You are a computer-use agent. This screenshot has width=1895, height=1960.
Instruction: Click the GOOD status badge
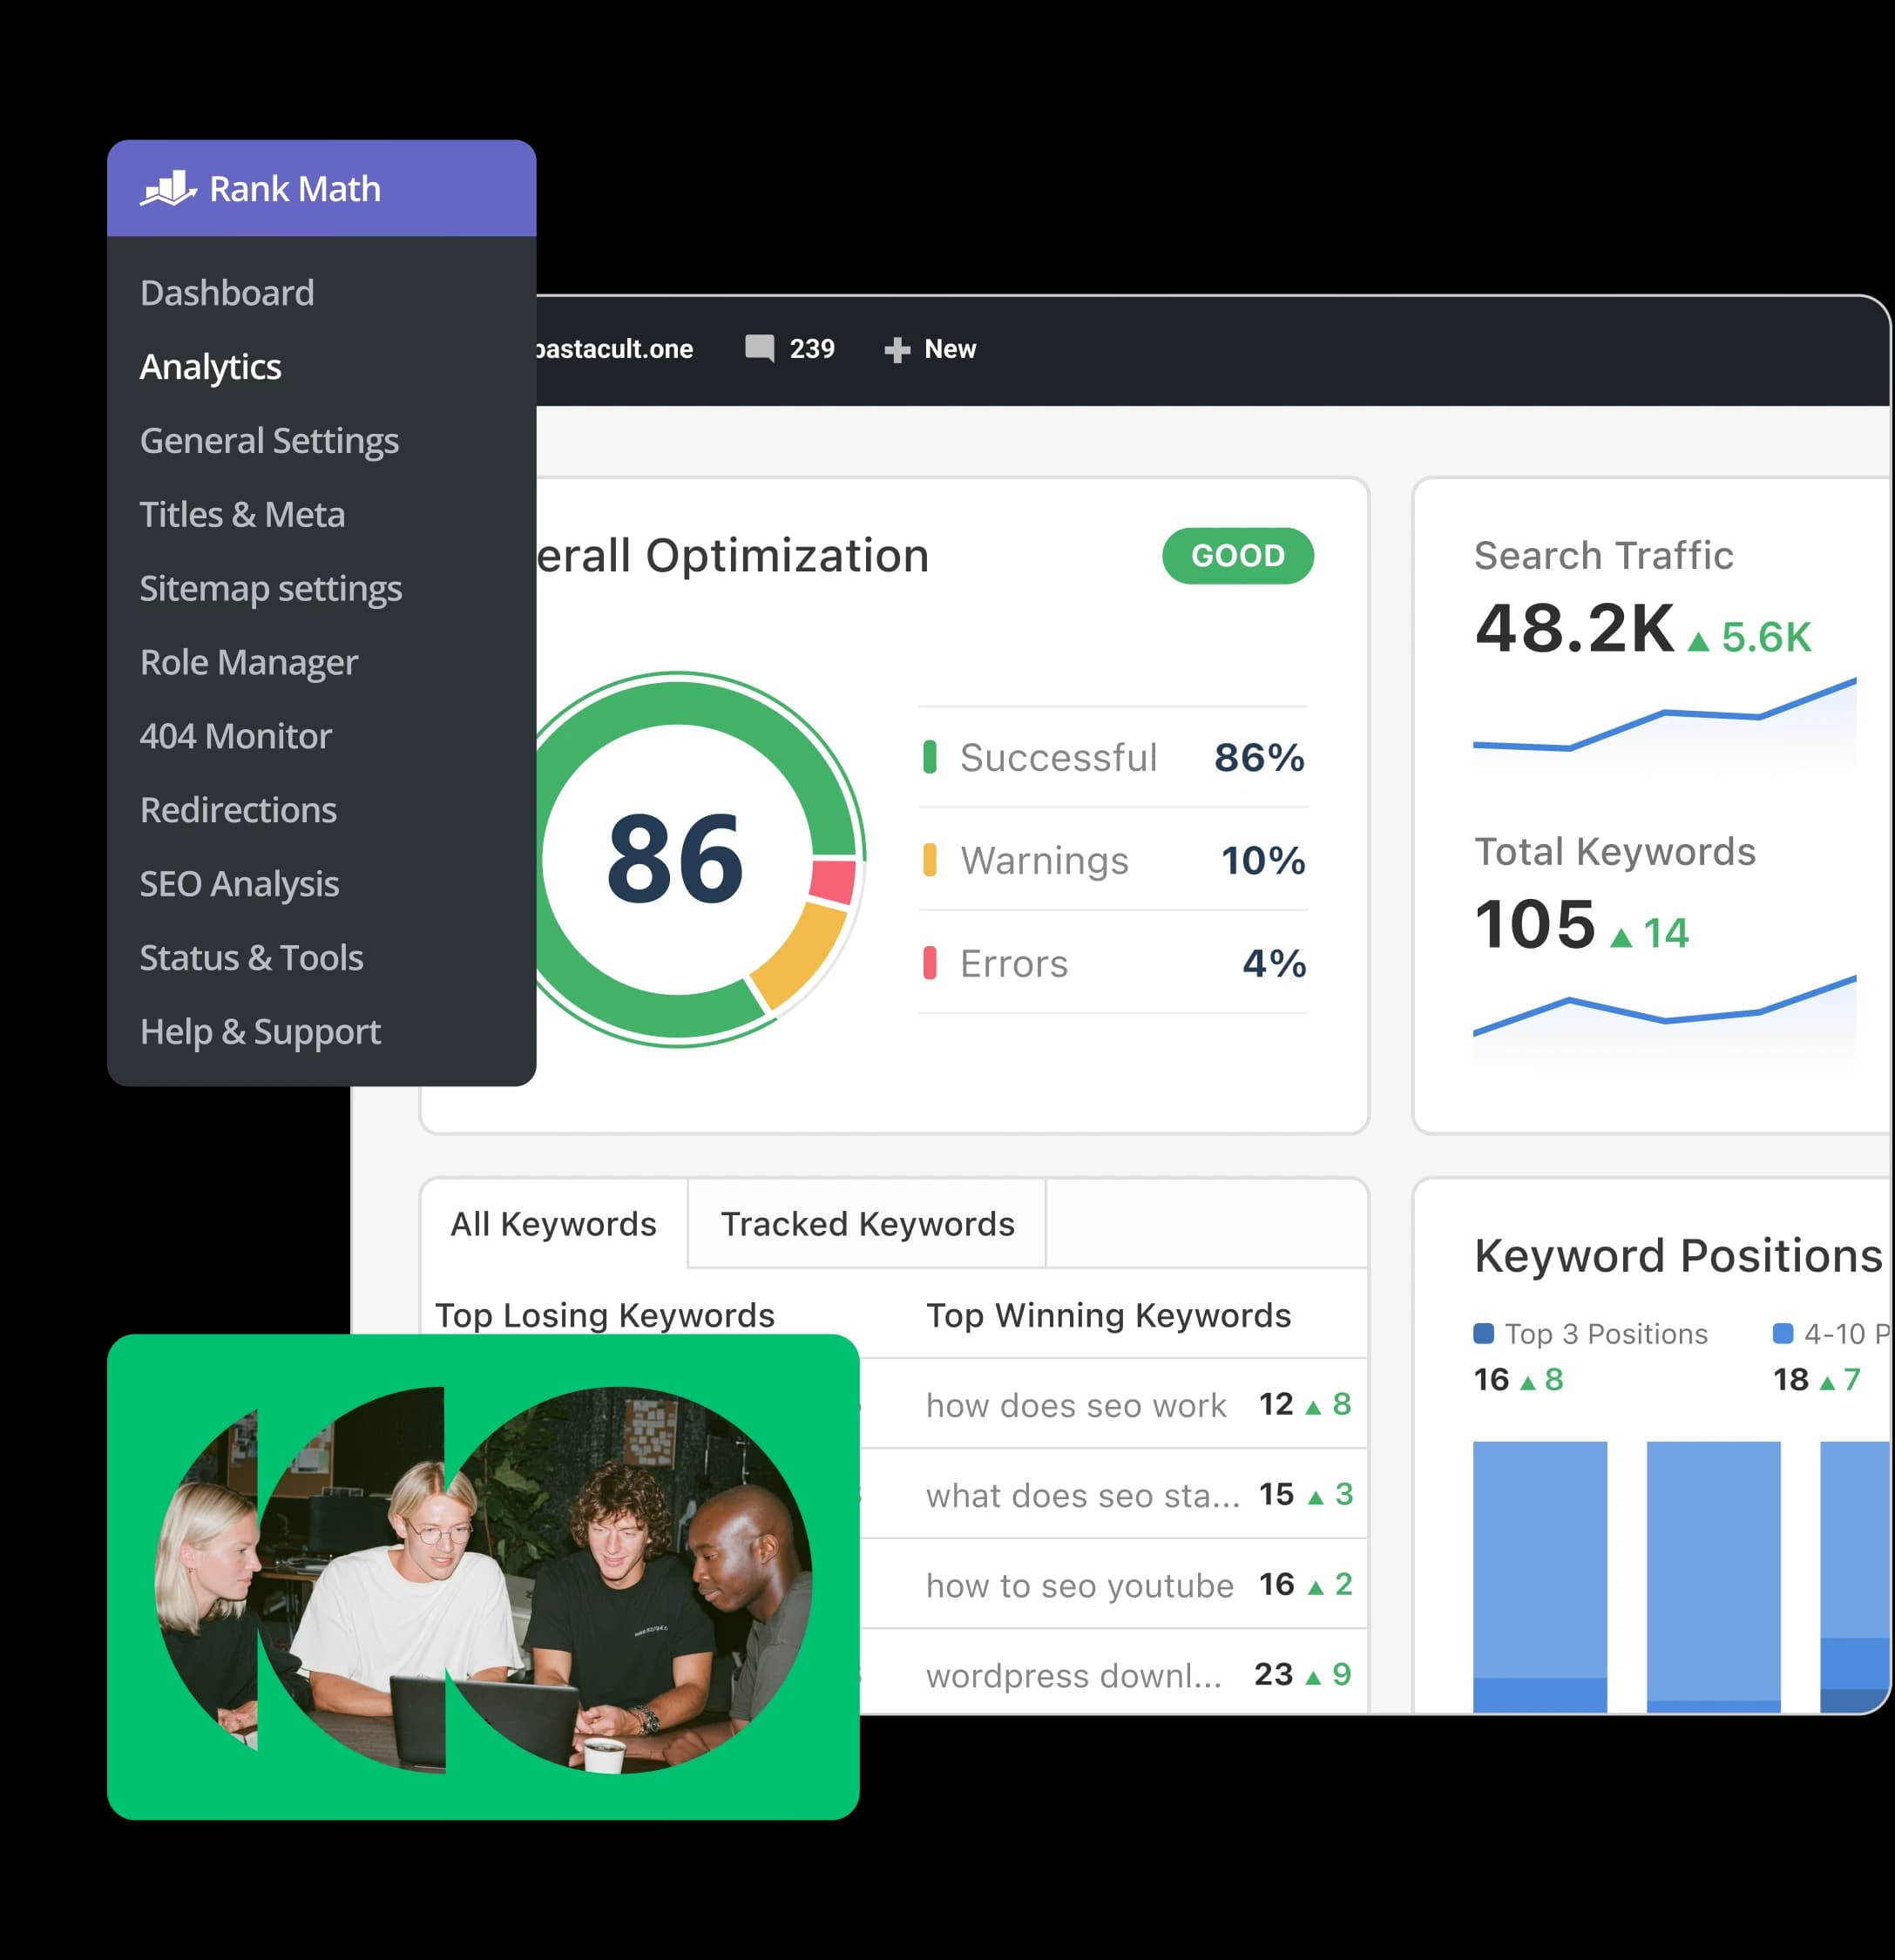[x=1237, y=556]
